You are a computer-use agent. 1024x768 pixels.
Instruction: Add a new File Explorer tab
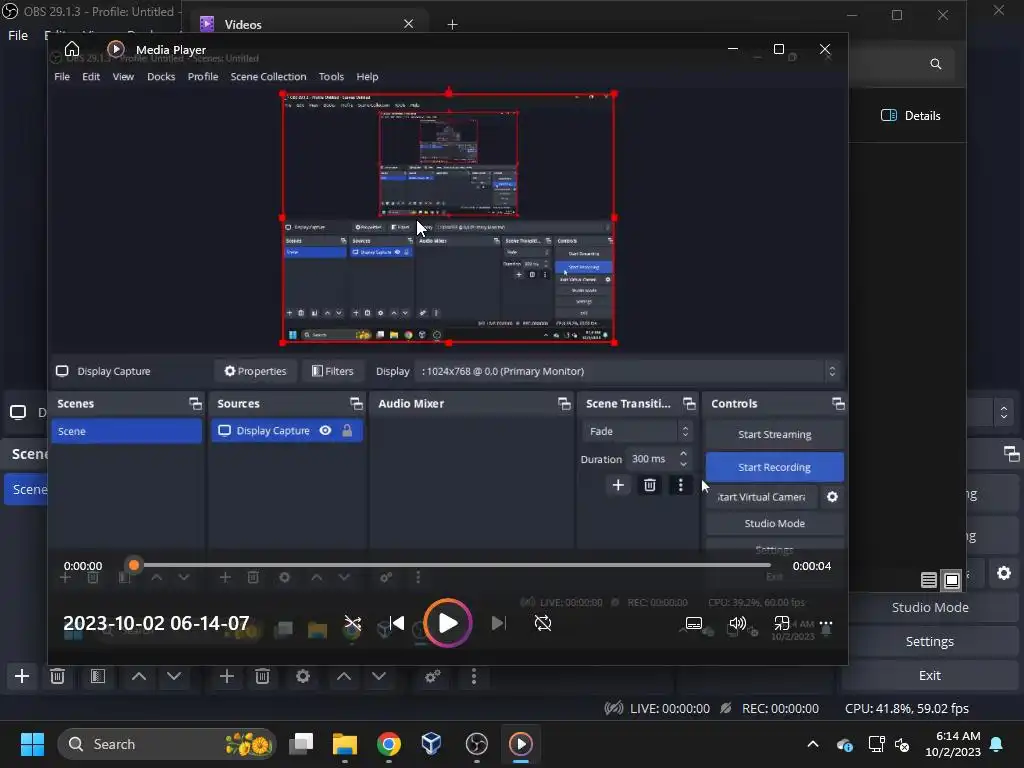point(453,25)
